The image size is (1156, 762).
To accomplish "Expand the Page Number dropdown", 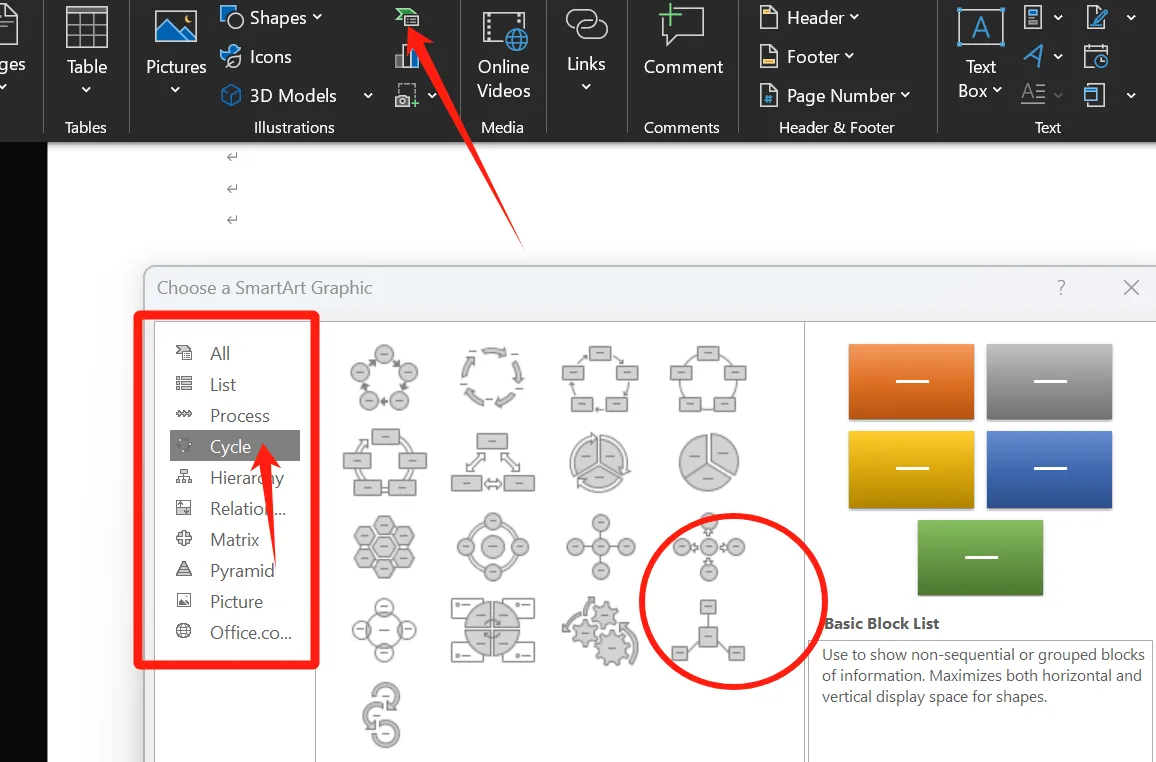I will click(836, 96).
